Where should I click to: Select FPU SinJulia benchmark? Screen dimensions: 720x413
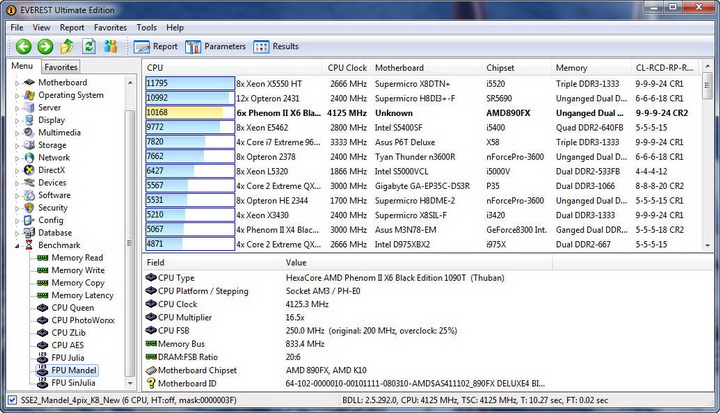73,383
